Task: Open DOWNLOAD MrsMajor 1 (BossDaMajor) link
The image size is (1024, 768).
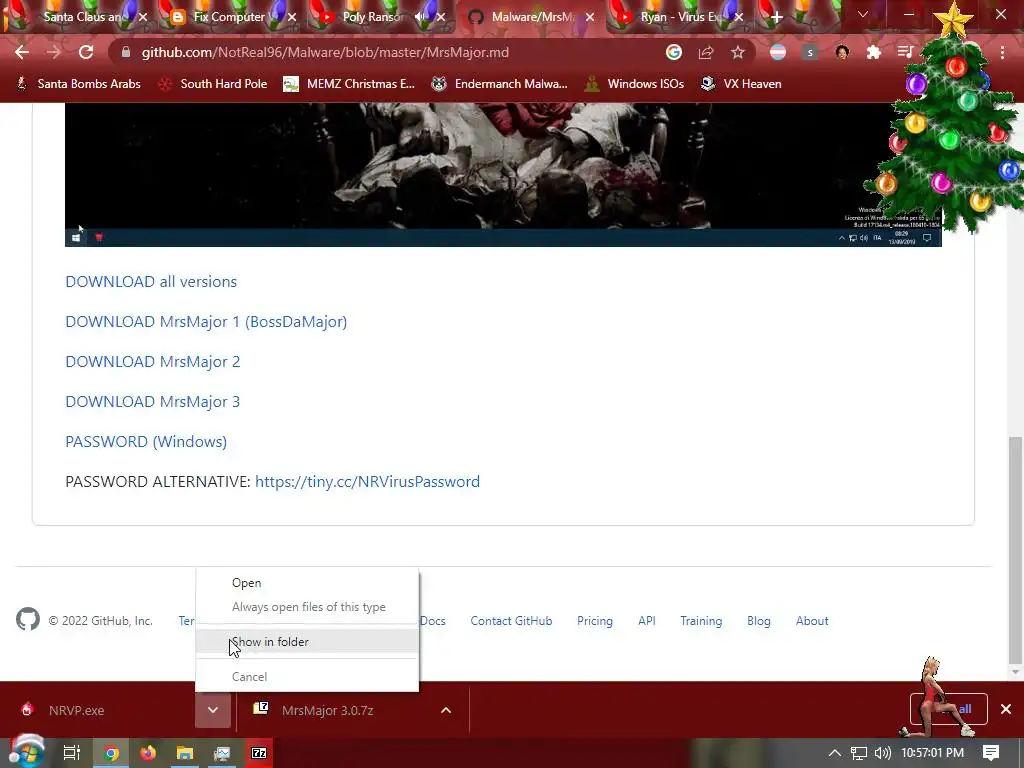Action: [206, 321]
